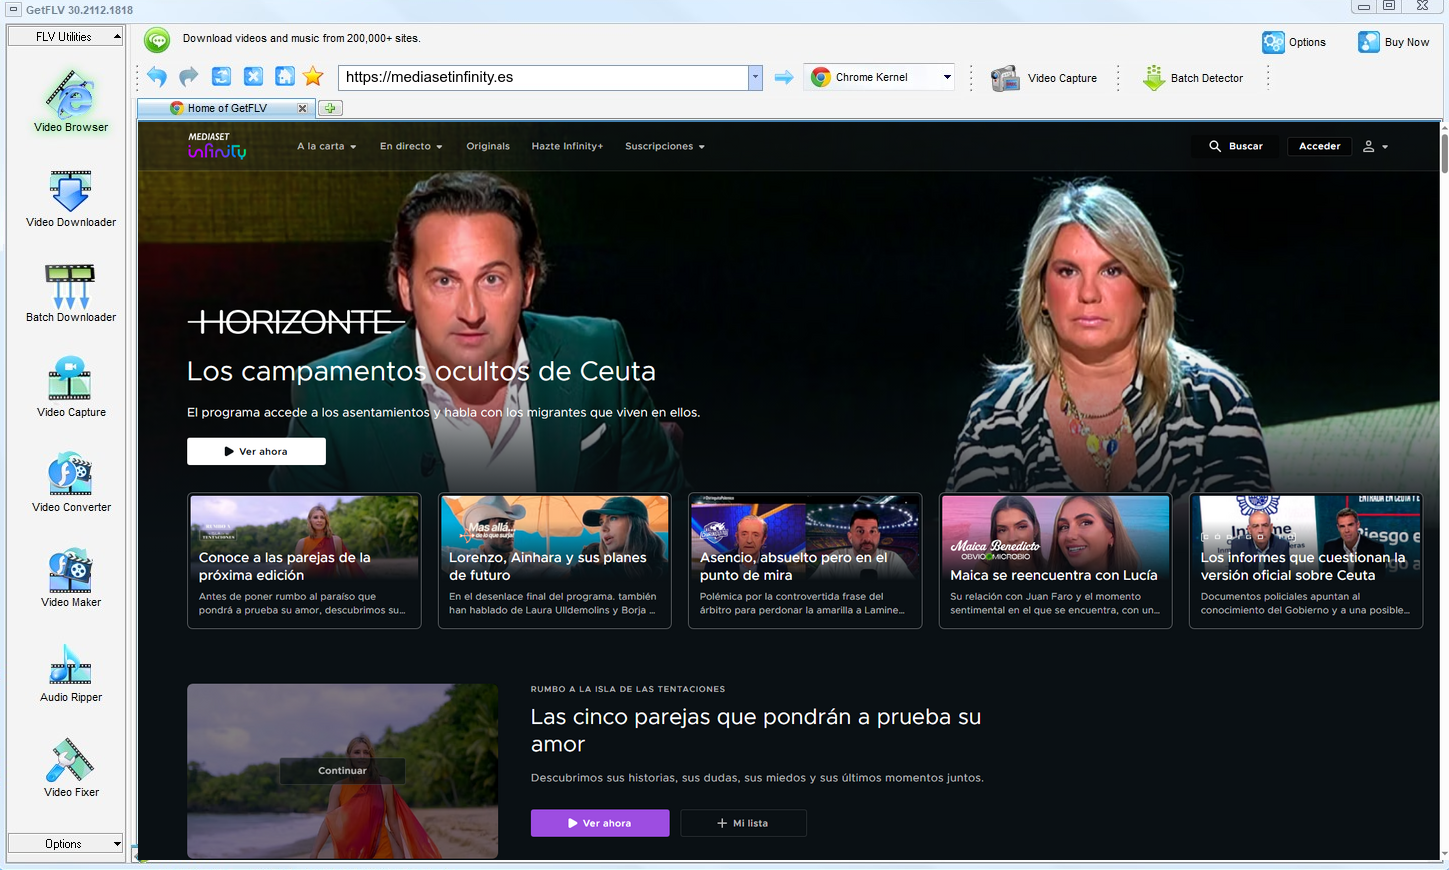Open the Originals page
This screenshot has height=870, width=1449.
pyautogui.click(x=488, y=146)
